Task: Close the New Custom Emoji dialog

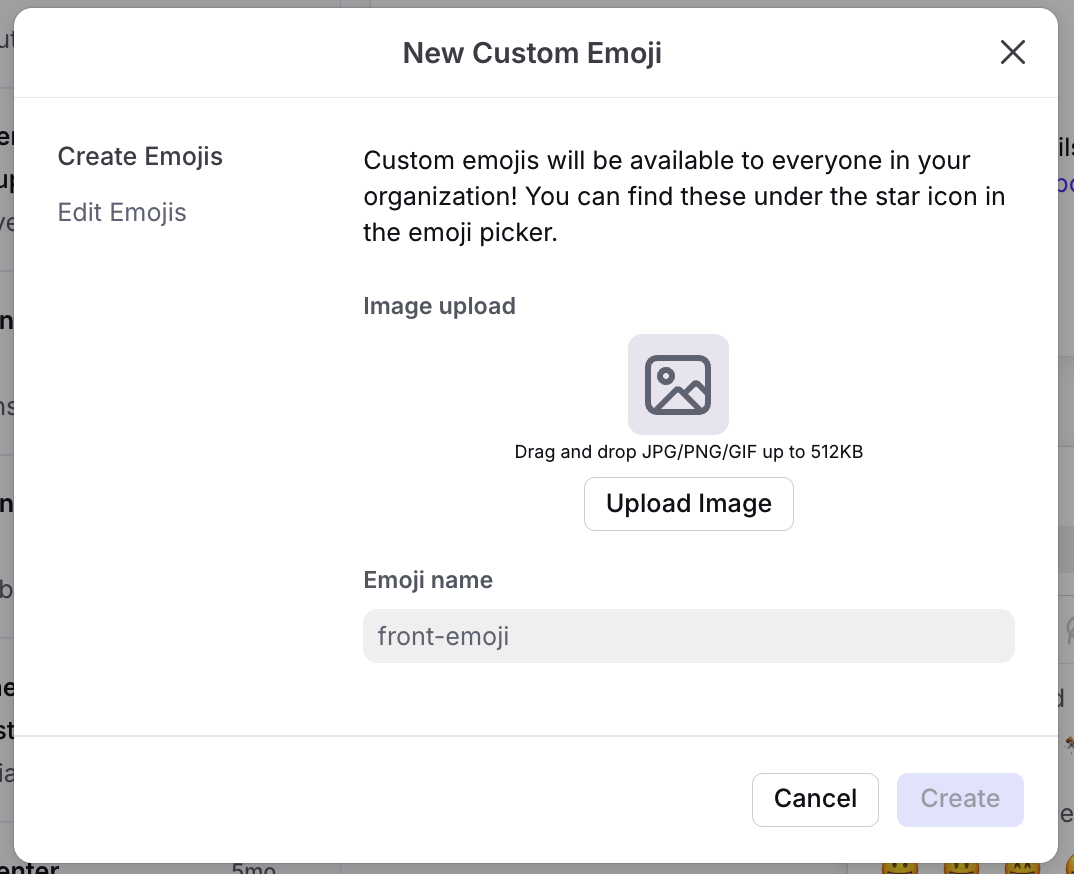Action: pos(1013,52)
